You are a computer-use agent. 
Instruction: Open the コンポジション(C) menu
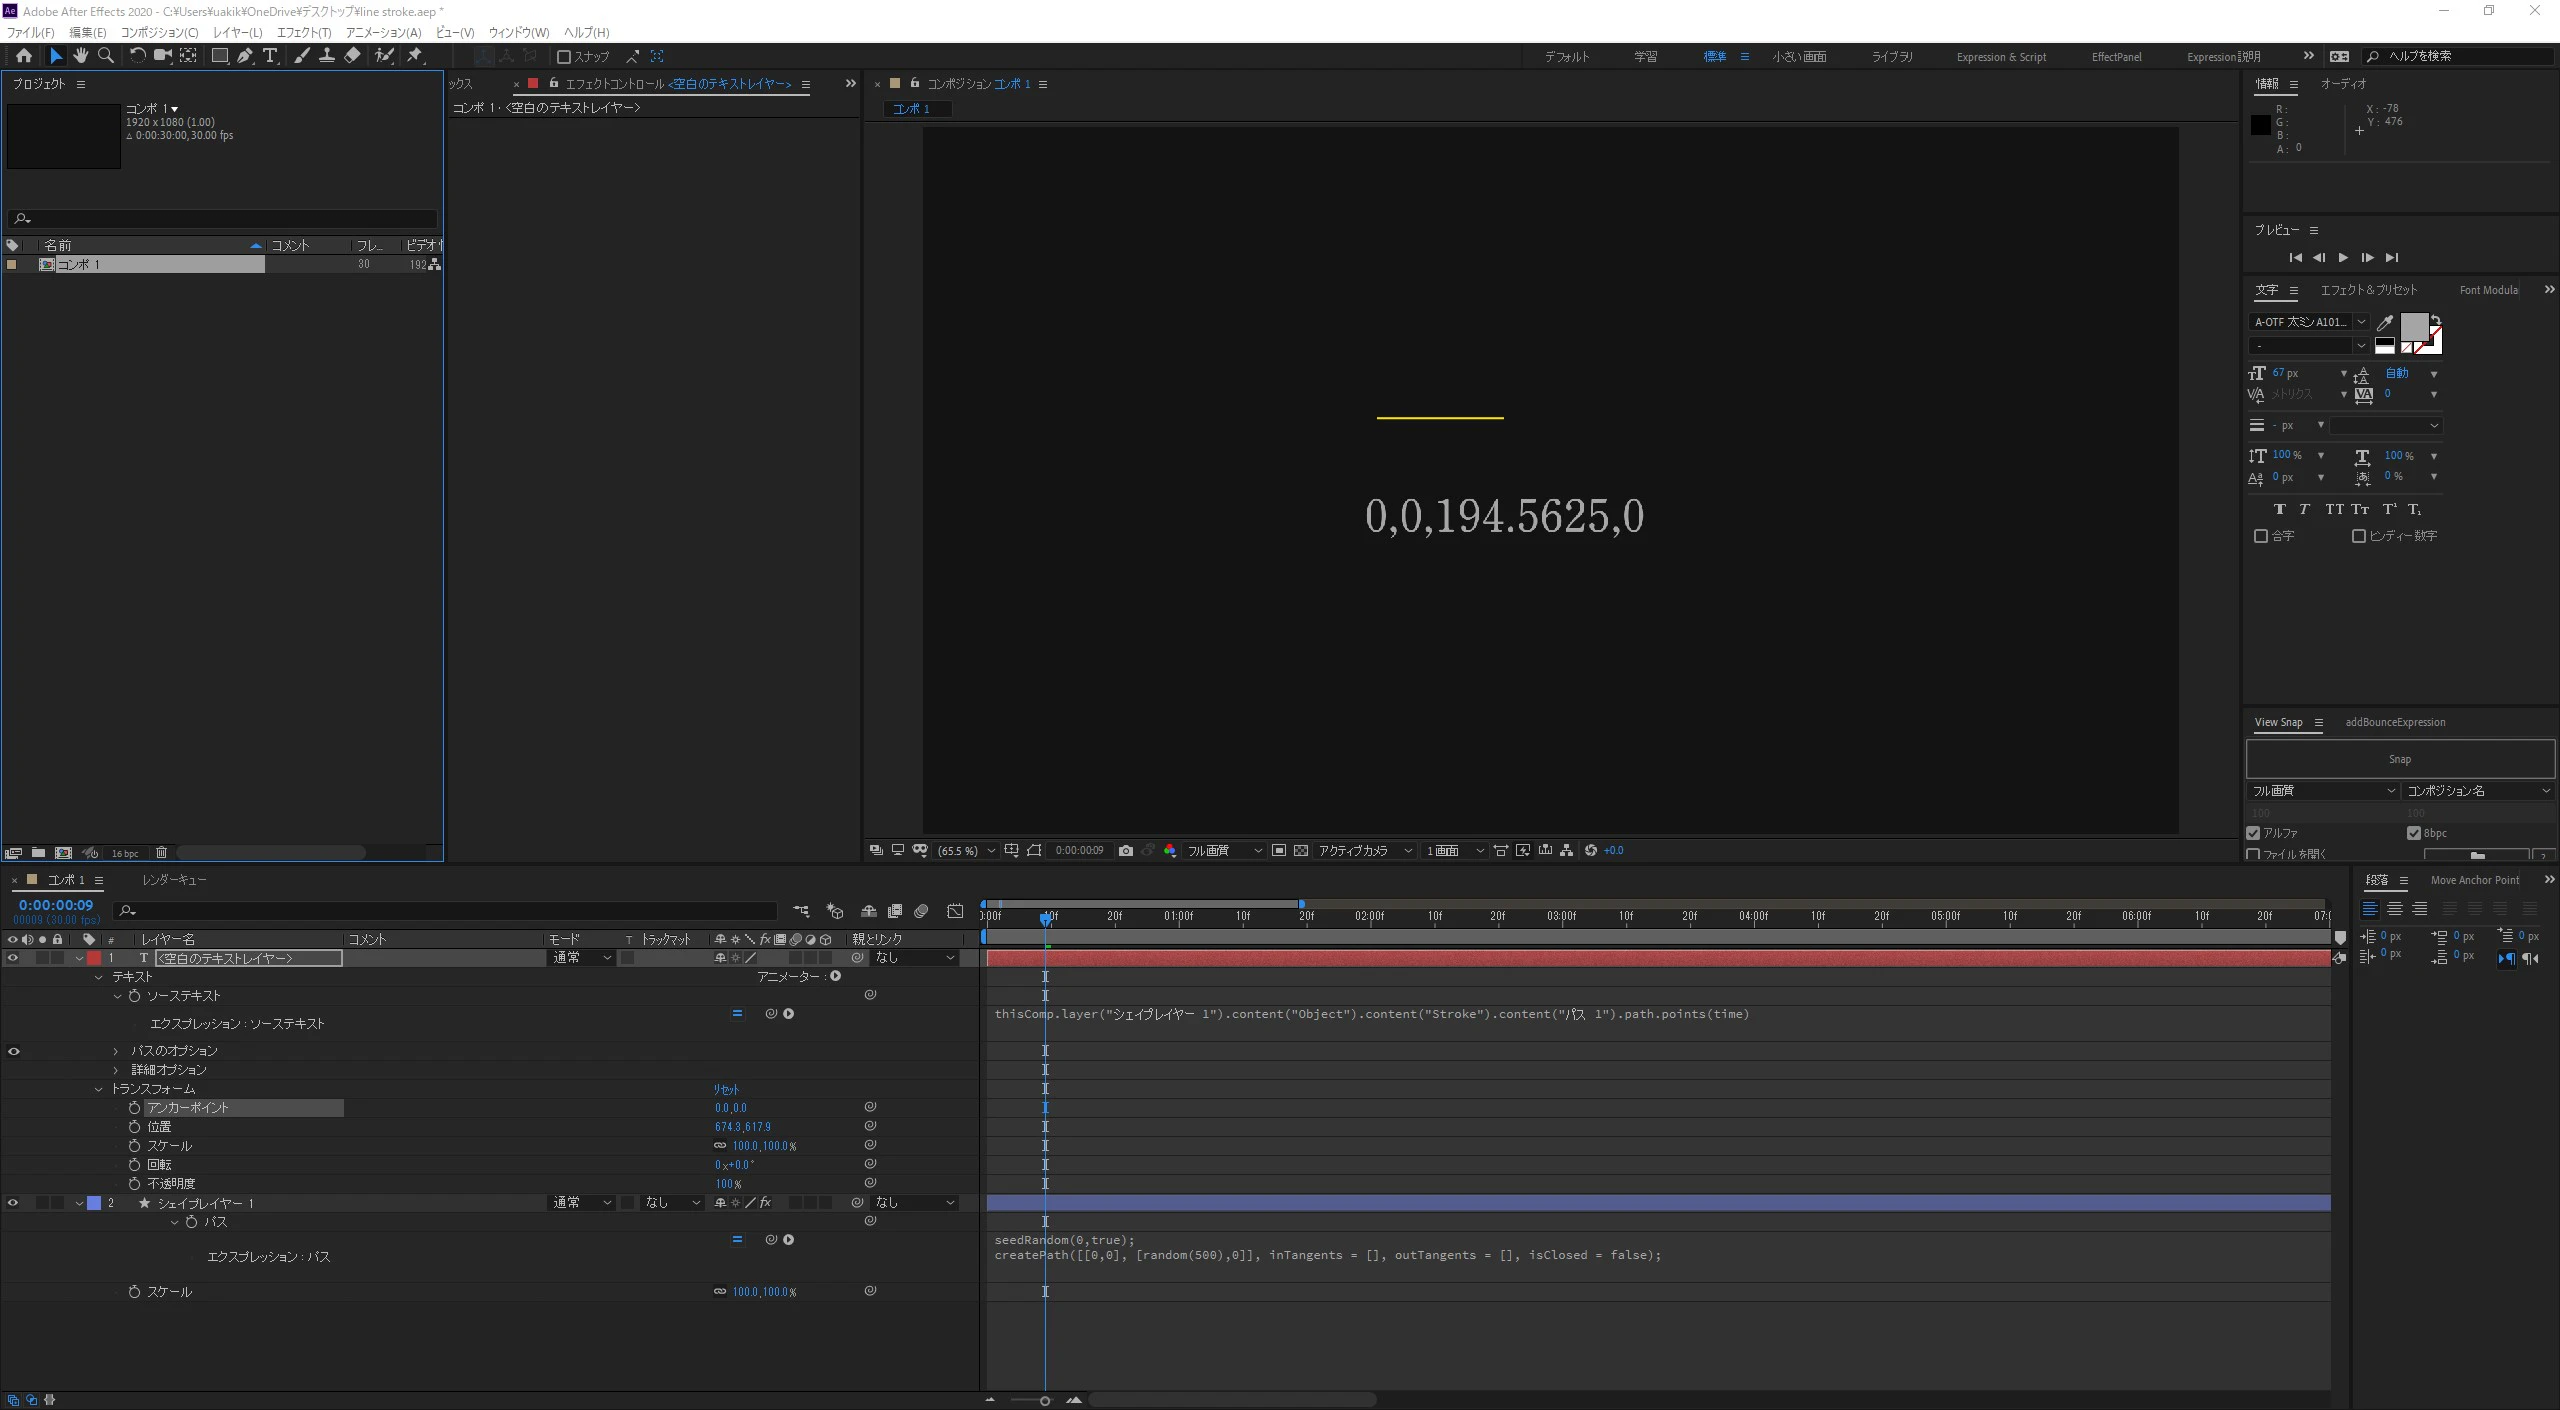[160, 33]
